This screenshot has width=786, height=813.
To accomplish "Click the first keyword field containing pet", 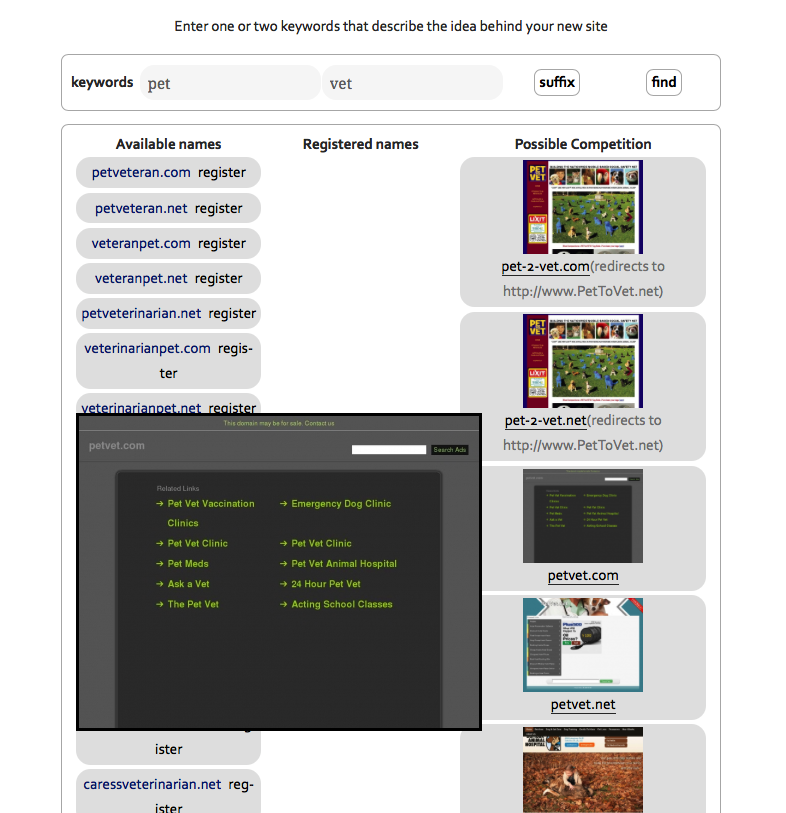I will 230,83.
